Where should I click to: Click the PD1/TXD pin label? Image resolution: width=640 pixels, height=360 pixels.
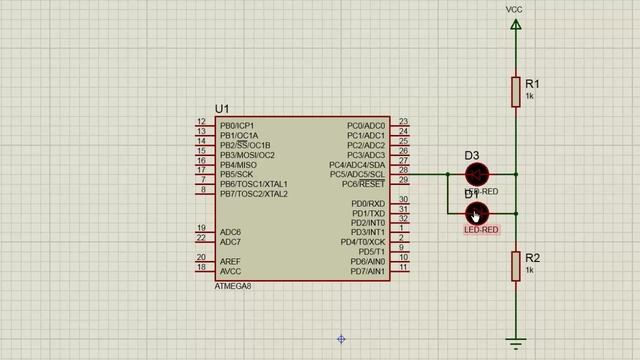[x=368, y=213]
